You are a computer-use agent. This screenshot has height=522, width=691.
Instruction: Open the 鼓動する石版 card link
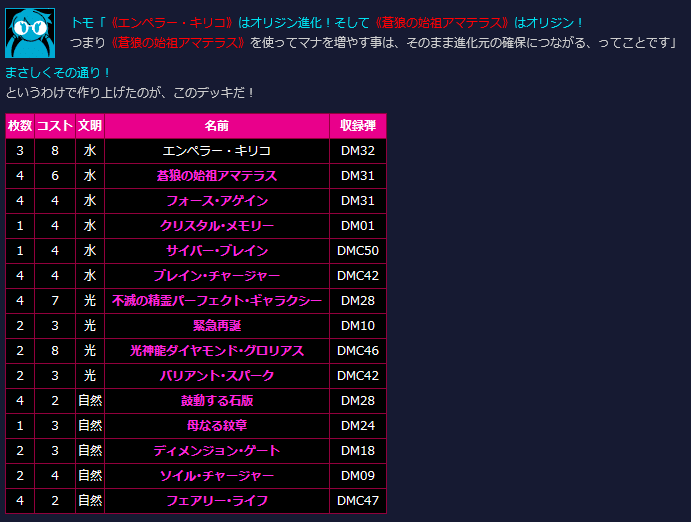point(217,401)
